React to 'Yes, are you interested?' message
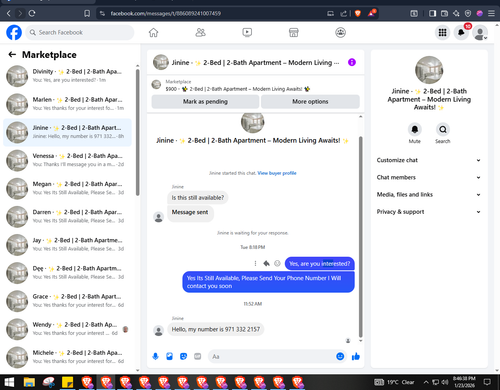The width and height of the screenshot is (500, 390). click(x=277, y=263)
